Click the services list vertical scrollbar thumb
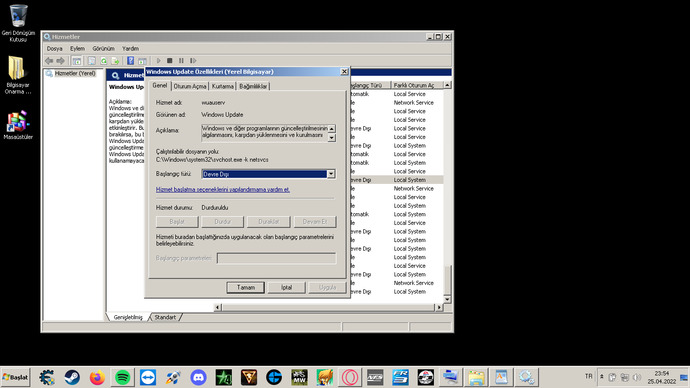The height and width of the screenshot is (388, 690). [448, 280]
